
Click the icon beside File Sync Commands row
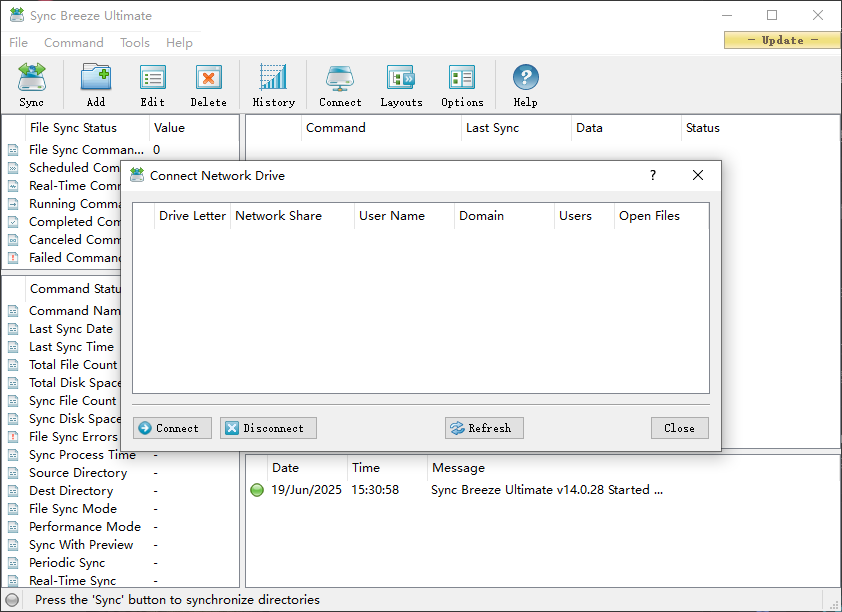coord(13,150)
